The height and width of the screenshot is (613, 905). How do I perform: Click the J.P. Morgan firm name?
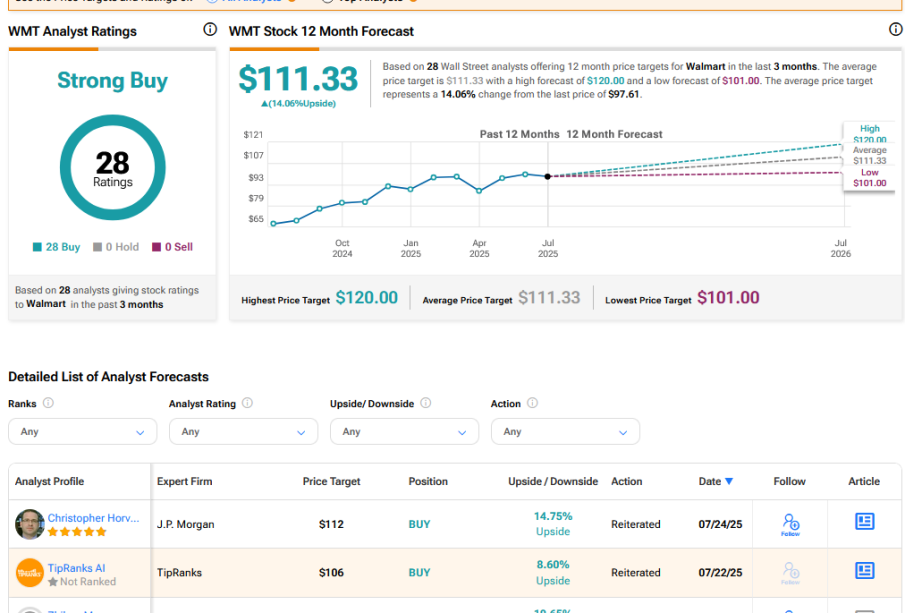pyautogui.click(x=186, y=524)
